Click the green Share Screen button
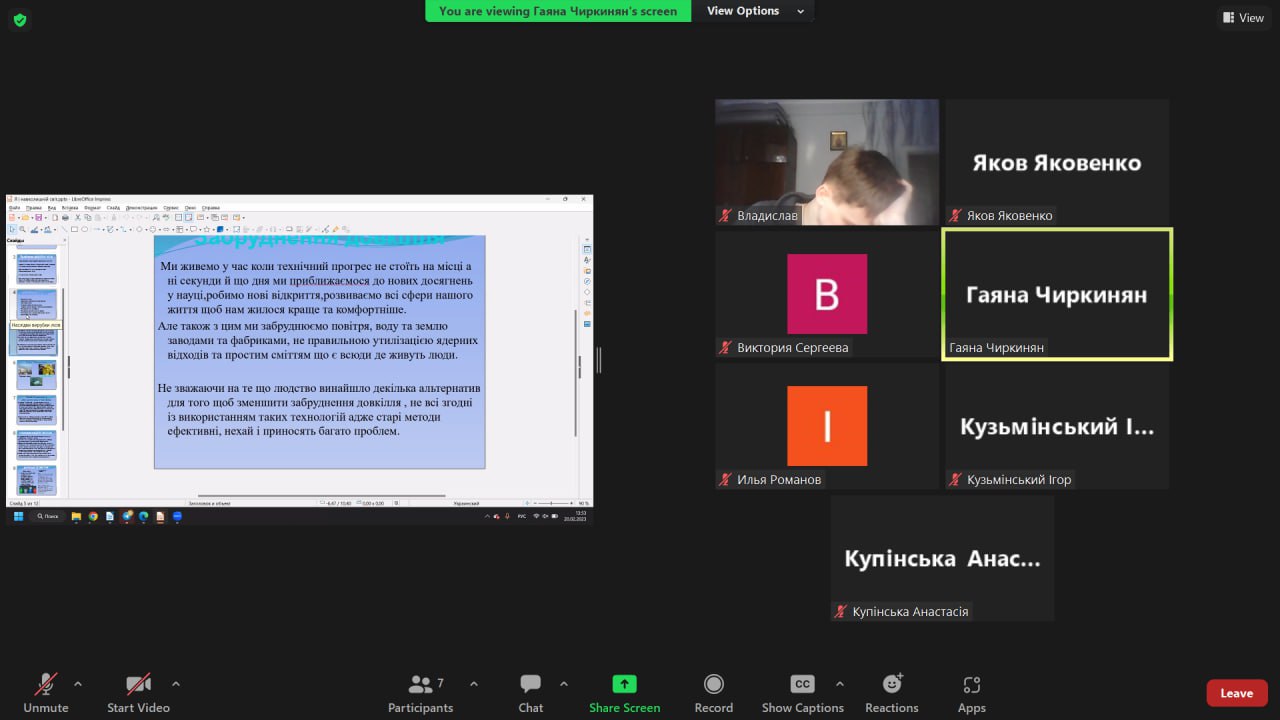This screenshot has width=1280, height=720. (625, 693)
